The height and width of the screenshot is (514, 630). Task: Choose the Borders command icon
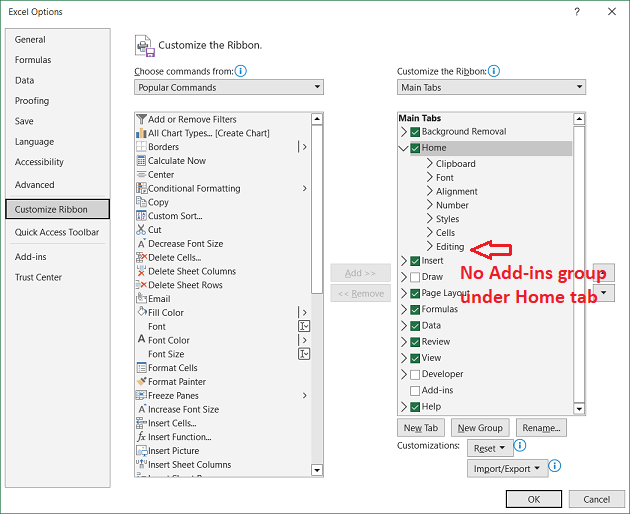click(141, 147)
